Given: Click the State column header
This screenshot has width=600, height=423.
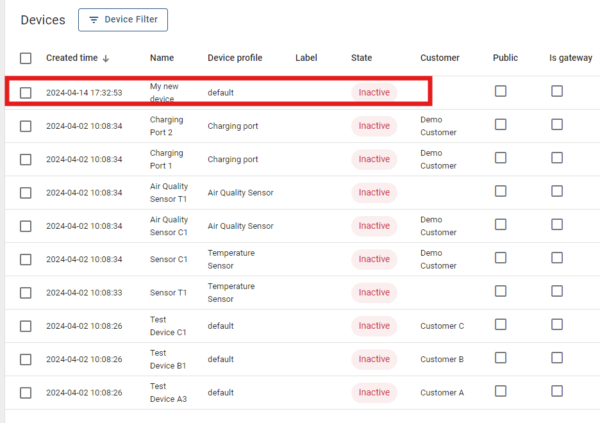Looking at the screenshot, I should point(362,58).
